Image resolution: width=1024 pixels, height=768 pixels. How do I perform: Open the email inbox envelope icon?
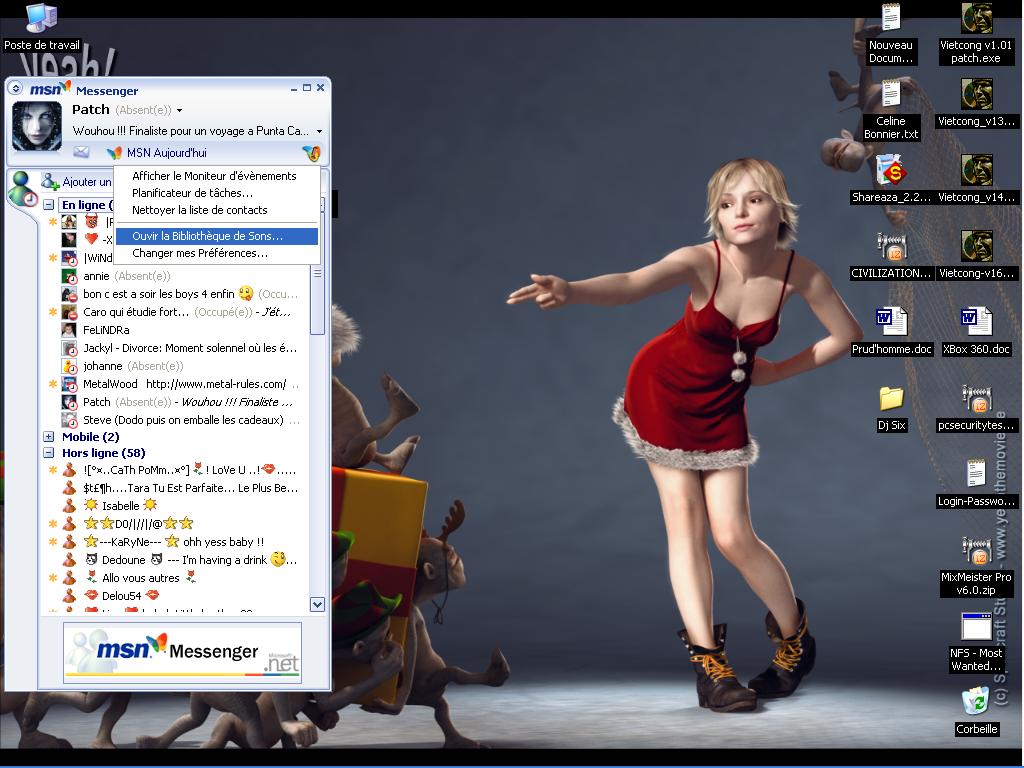[x=81, y=153]
